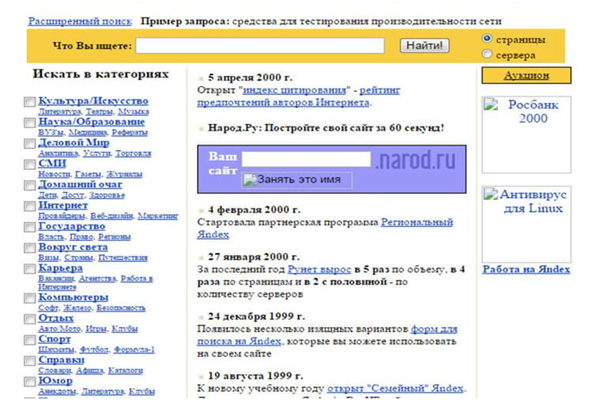
Task: Click the Торговля subcategory link
Action: (x=133, y=153)
